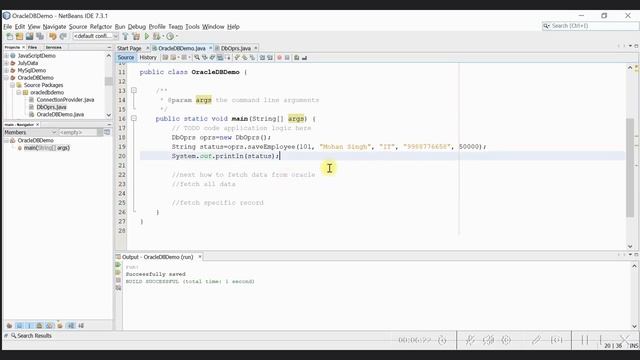The height and width of the screenshot is (360, 640).
Task: Open the Members dropdown in Navigator
Action: click(x=31, y=132)
